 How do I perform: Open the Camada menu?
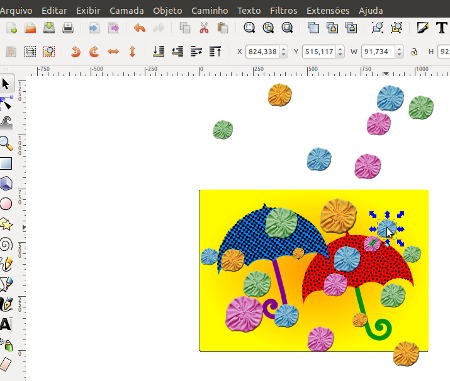point(127,11)
